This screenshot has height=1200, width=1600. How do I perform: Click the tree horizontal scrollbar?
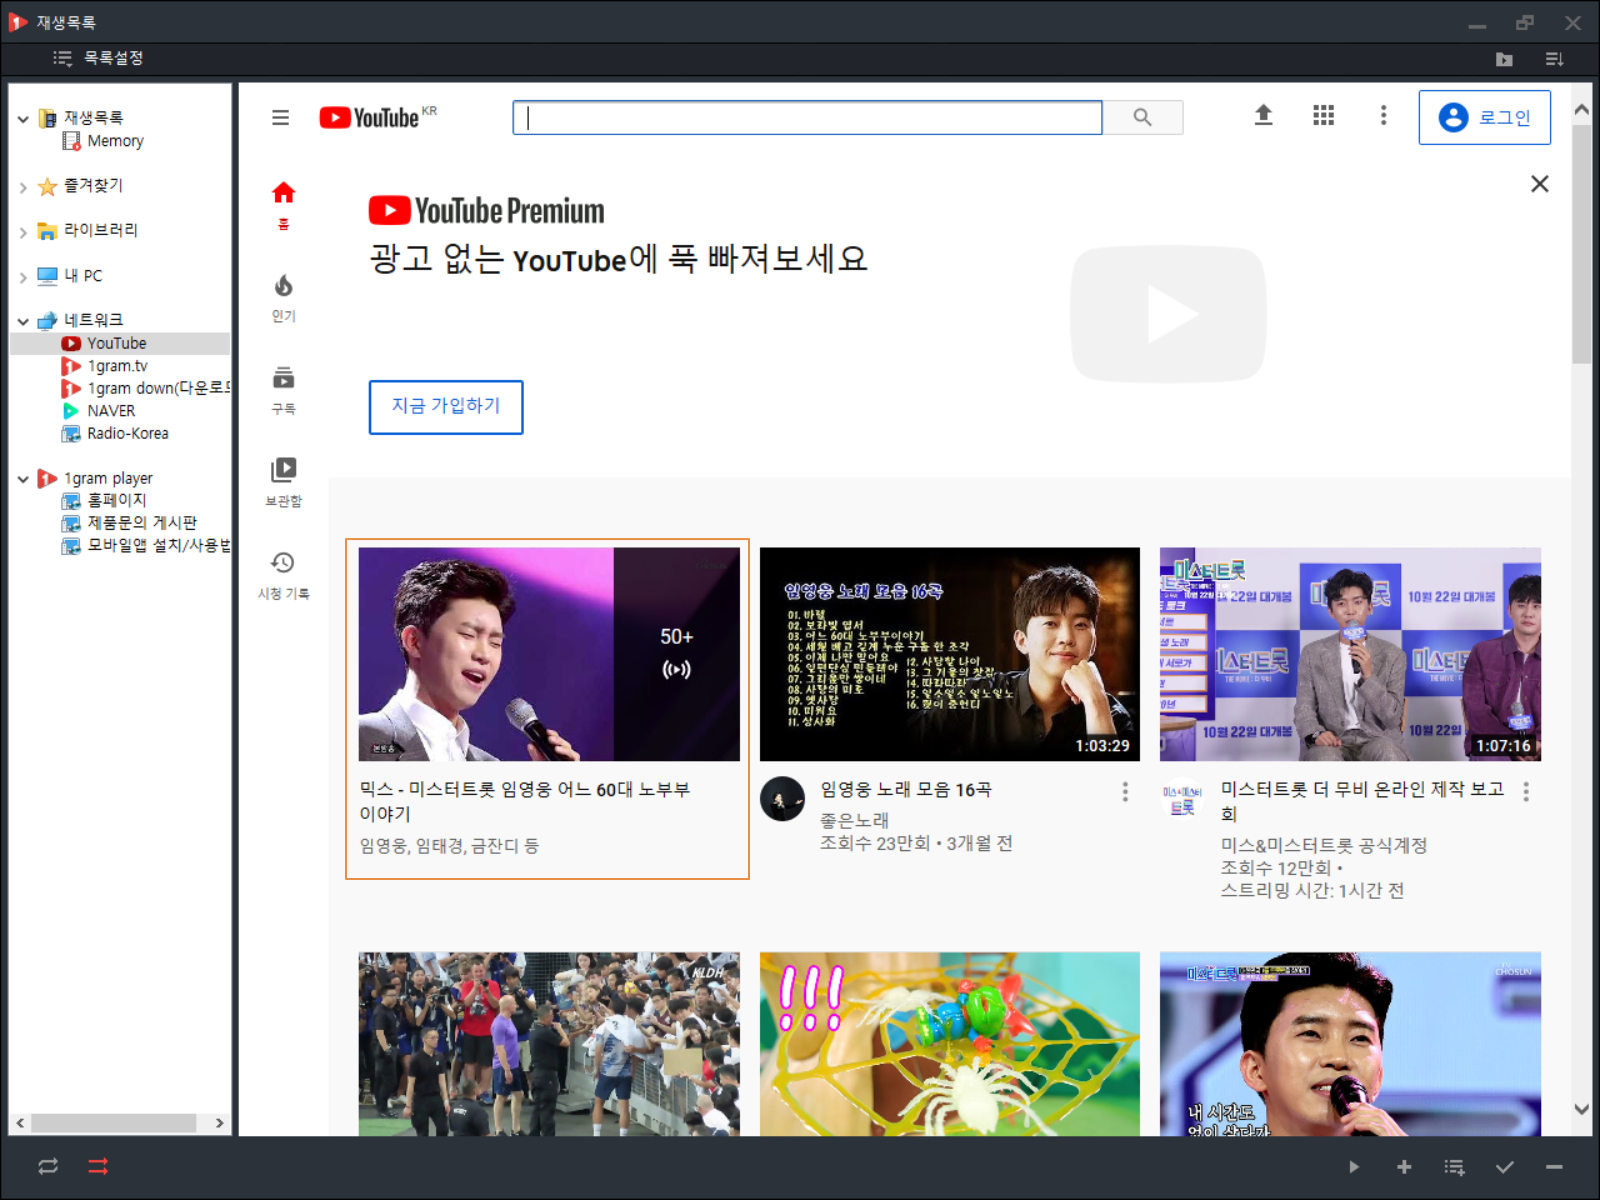coord(113,1123)
